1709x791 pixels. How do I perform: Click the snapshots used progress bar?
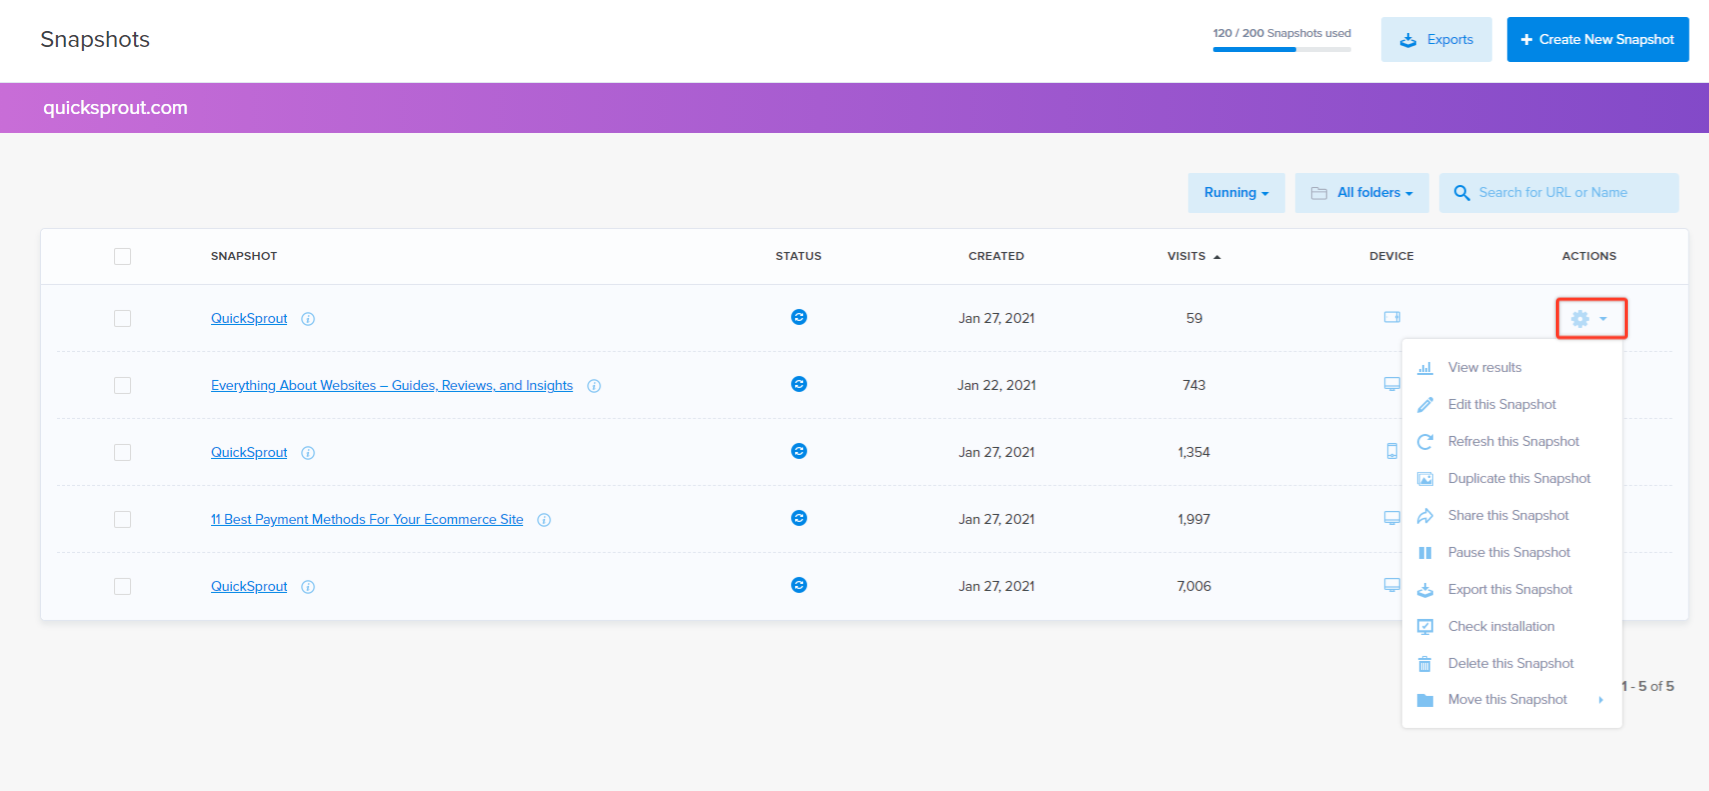pos(1282,50)
